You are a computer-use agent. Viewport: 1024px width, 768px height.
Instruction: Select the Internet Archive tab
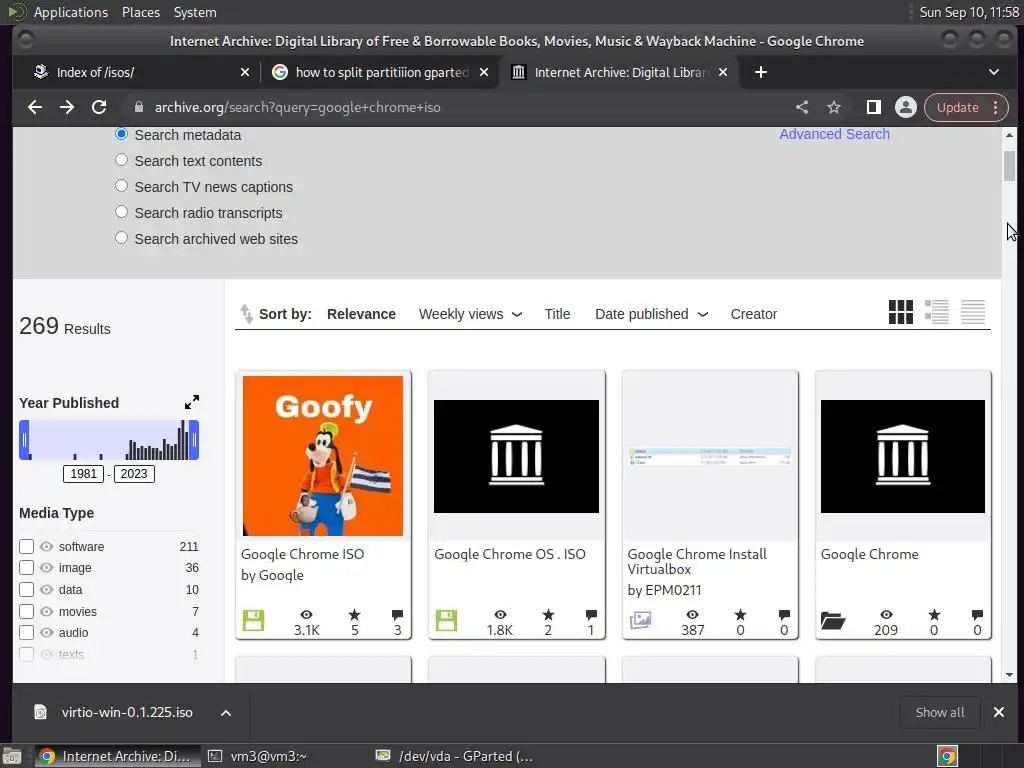(x=619, y=72)
